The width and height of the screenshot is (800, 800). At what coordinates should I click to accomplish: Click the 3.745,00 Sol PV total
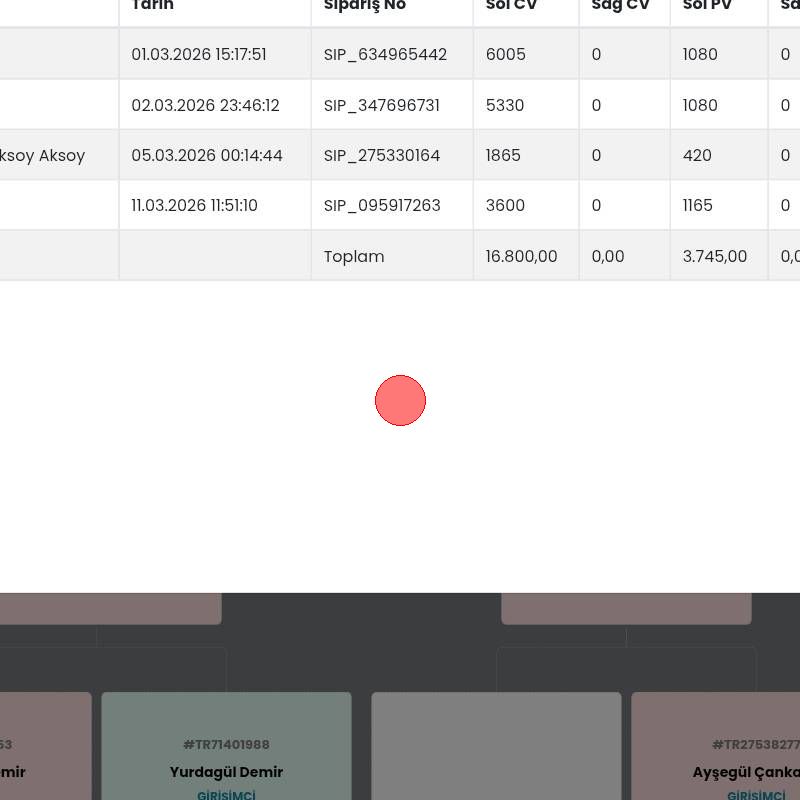click(714, 256)
